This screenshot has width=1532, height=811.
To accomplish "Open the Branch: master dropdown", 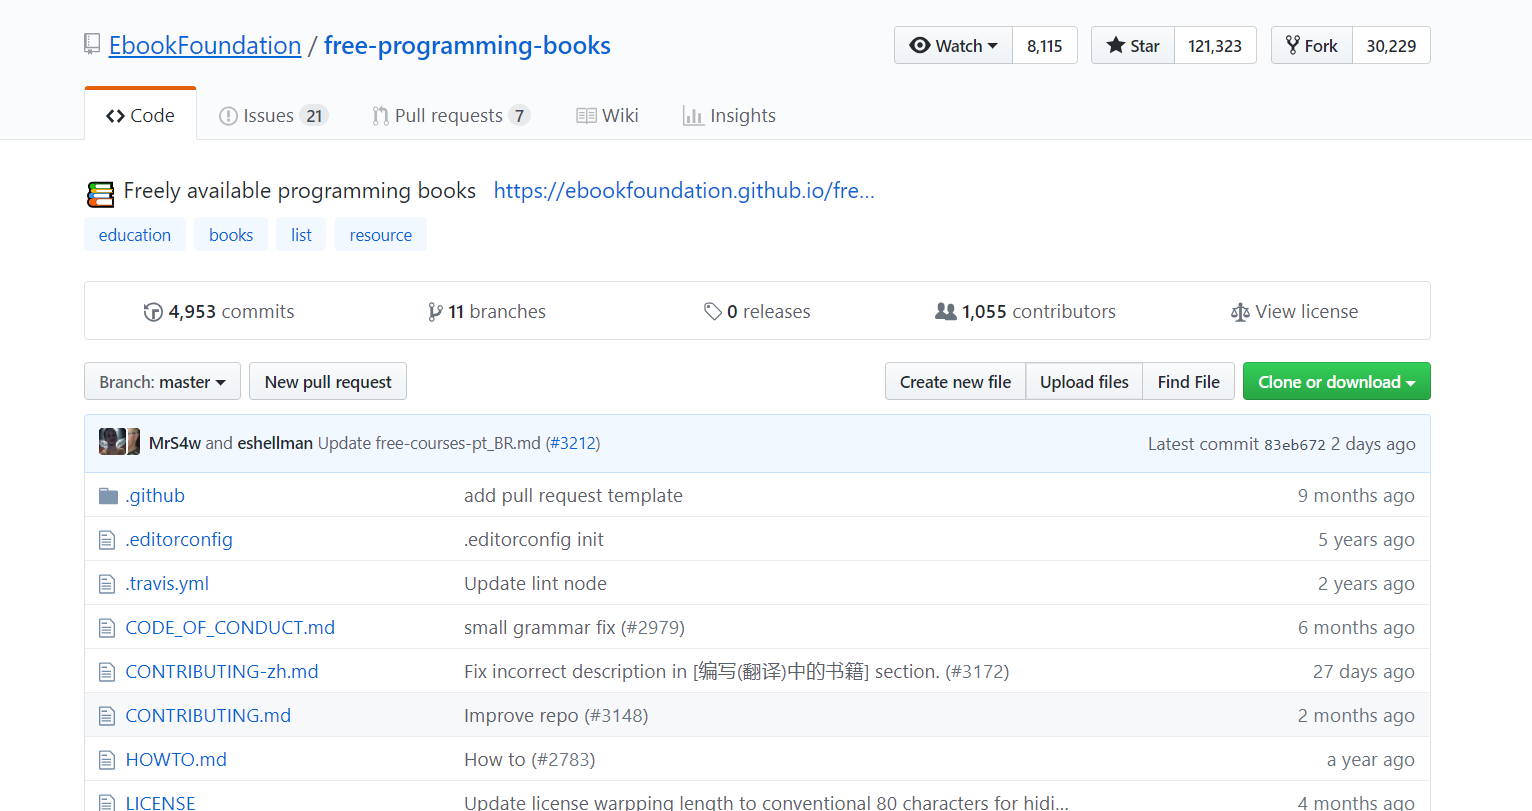I will pyautogui.click(x=161, y=381).
